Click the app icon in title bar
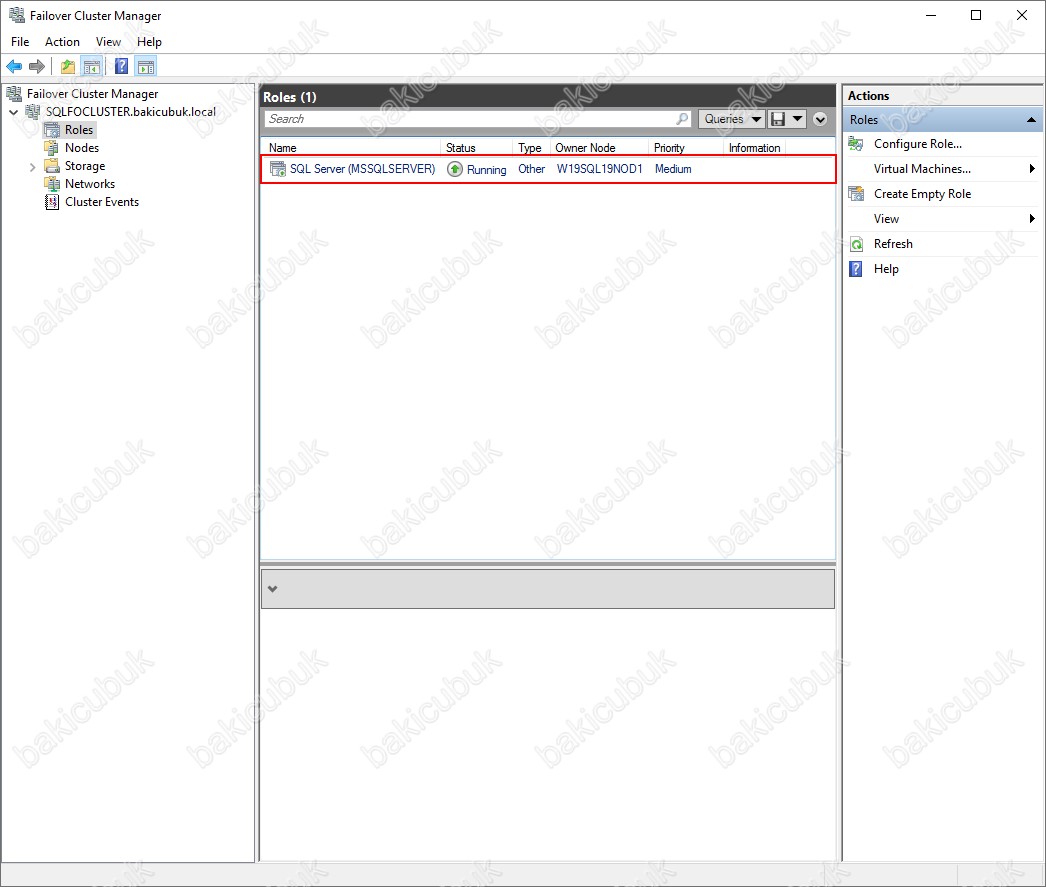 click(17, 15)
